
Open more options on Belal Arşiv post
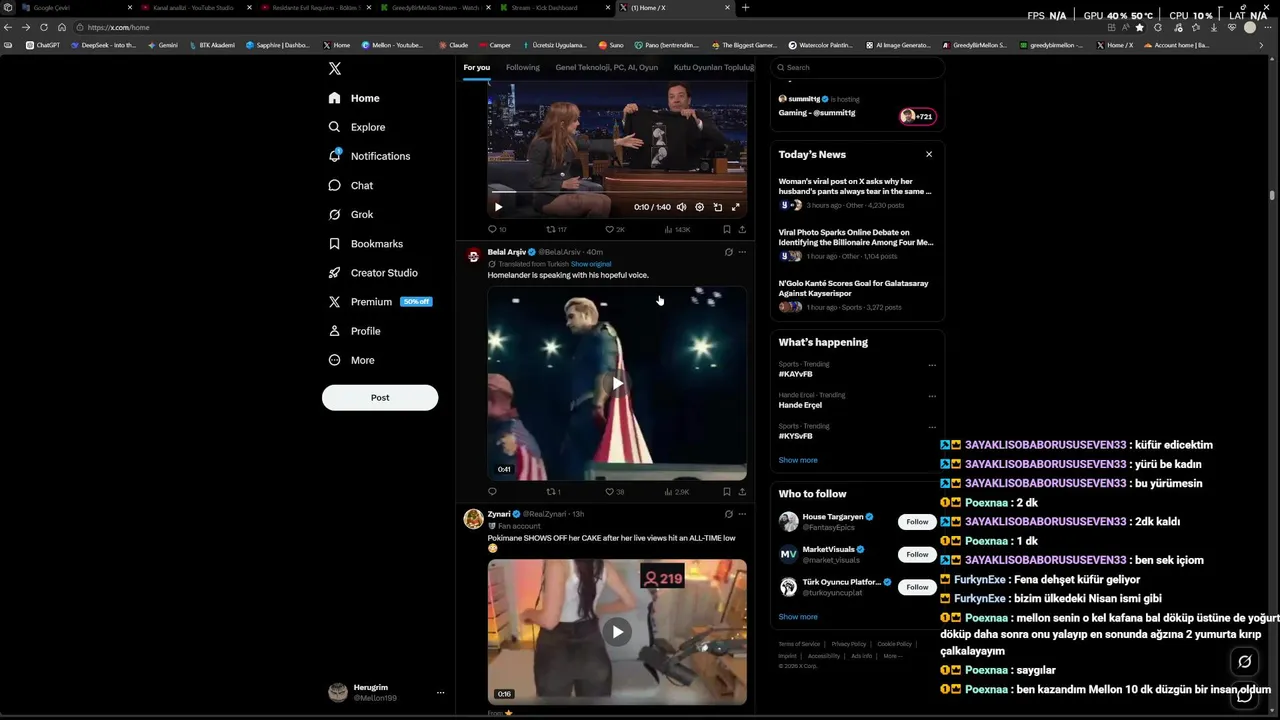click(x=742, y=252)
